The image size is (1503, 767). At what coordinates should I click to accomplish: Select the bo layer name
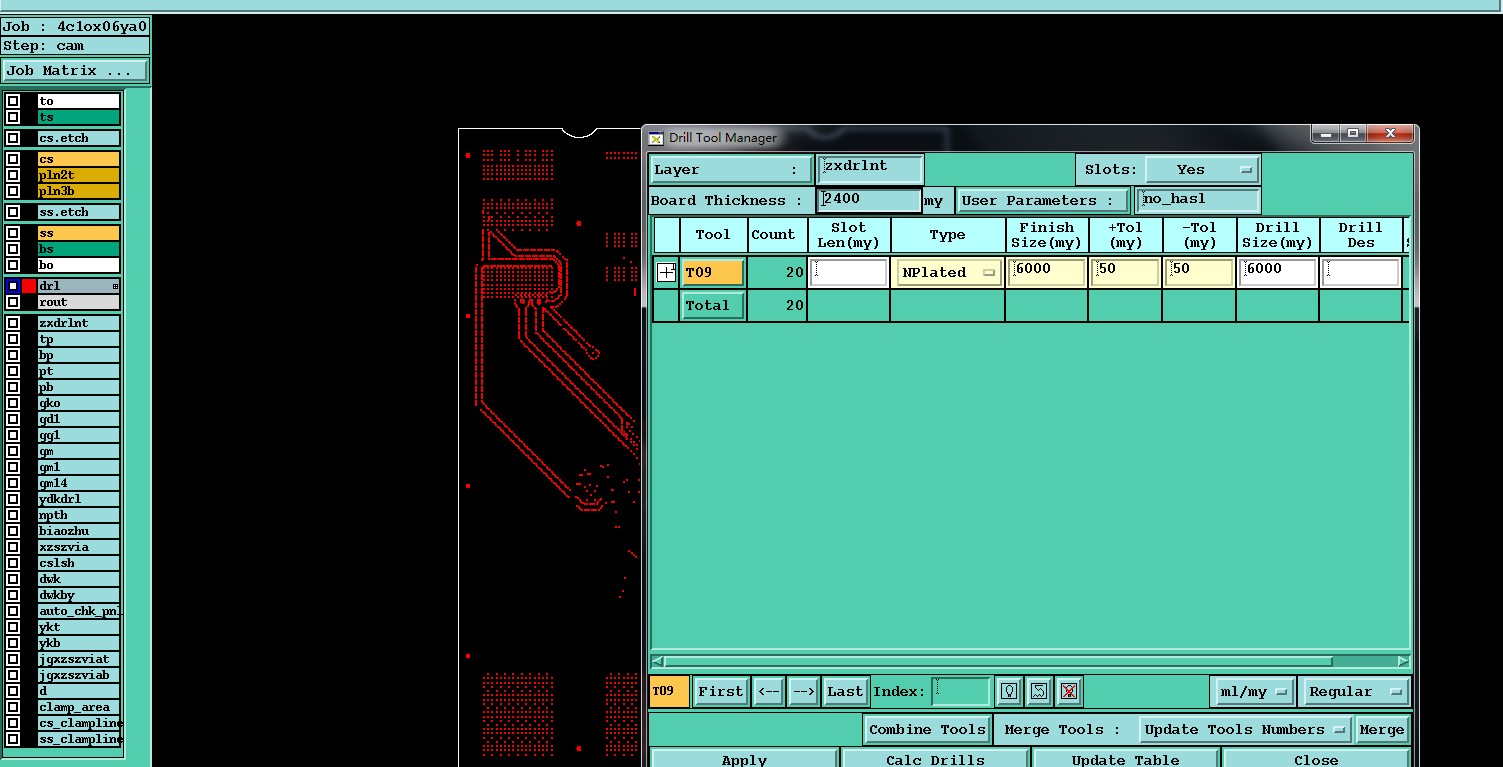coord(79,265)
